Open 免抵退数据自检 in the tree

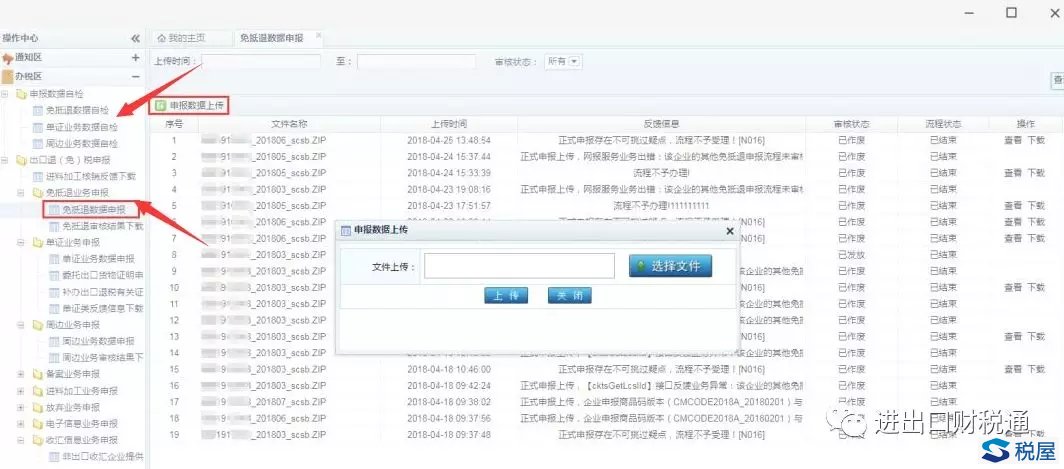[77, 110]
